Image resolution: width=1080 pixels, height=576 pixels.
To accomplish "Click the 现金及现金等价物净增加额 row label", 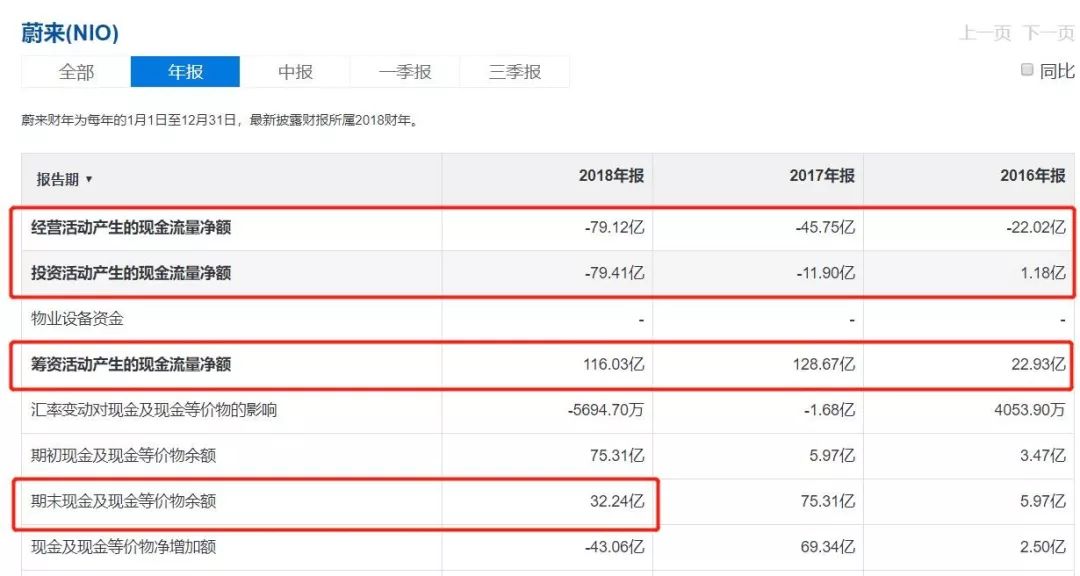I will point(123,547).
